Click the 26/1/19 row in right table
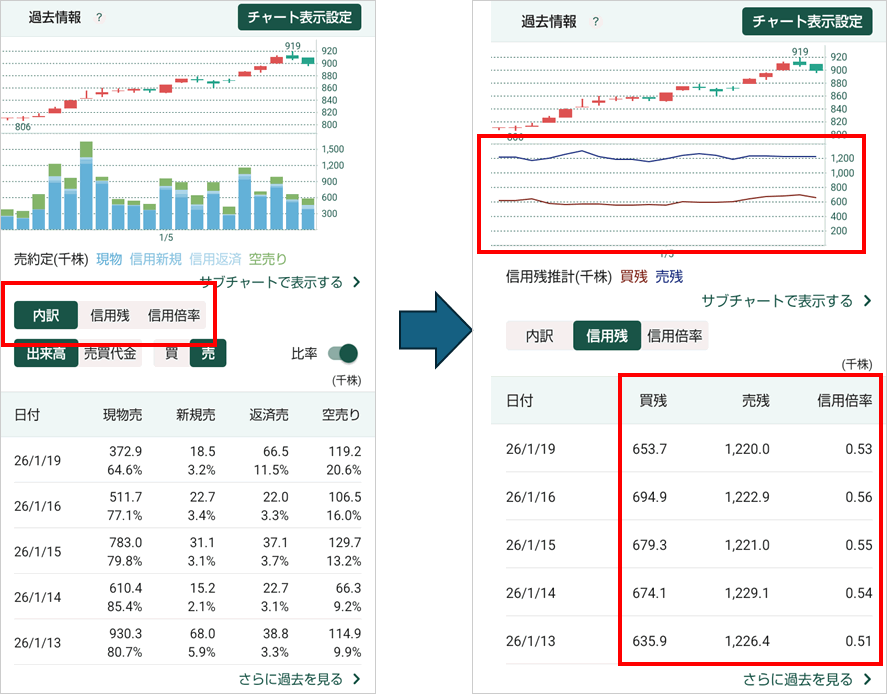Viewport: 887px width, 694px height. pos(690,448)
